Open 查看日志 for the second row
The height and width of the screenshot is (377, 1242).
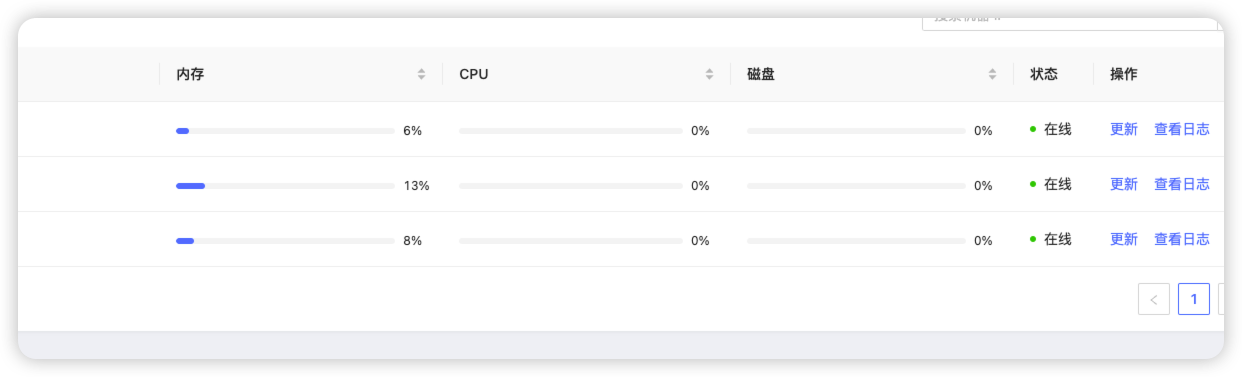tap(1182, 184)
